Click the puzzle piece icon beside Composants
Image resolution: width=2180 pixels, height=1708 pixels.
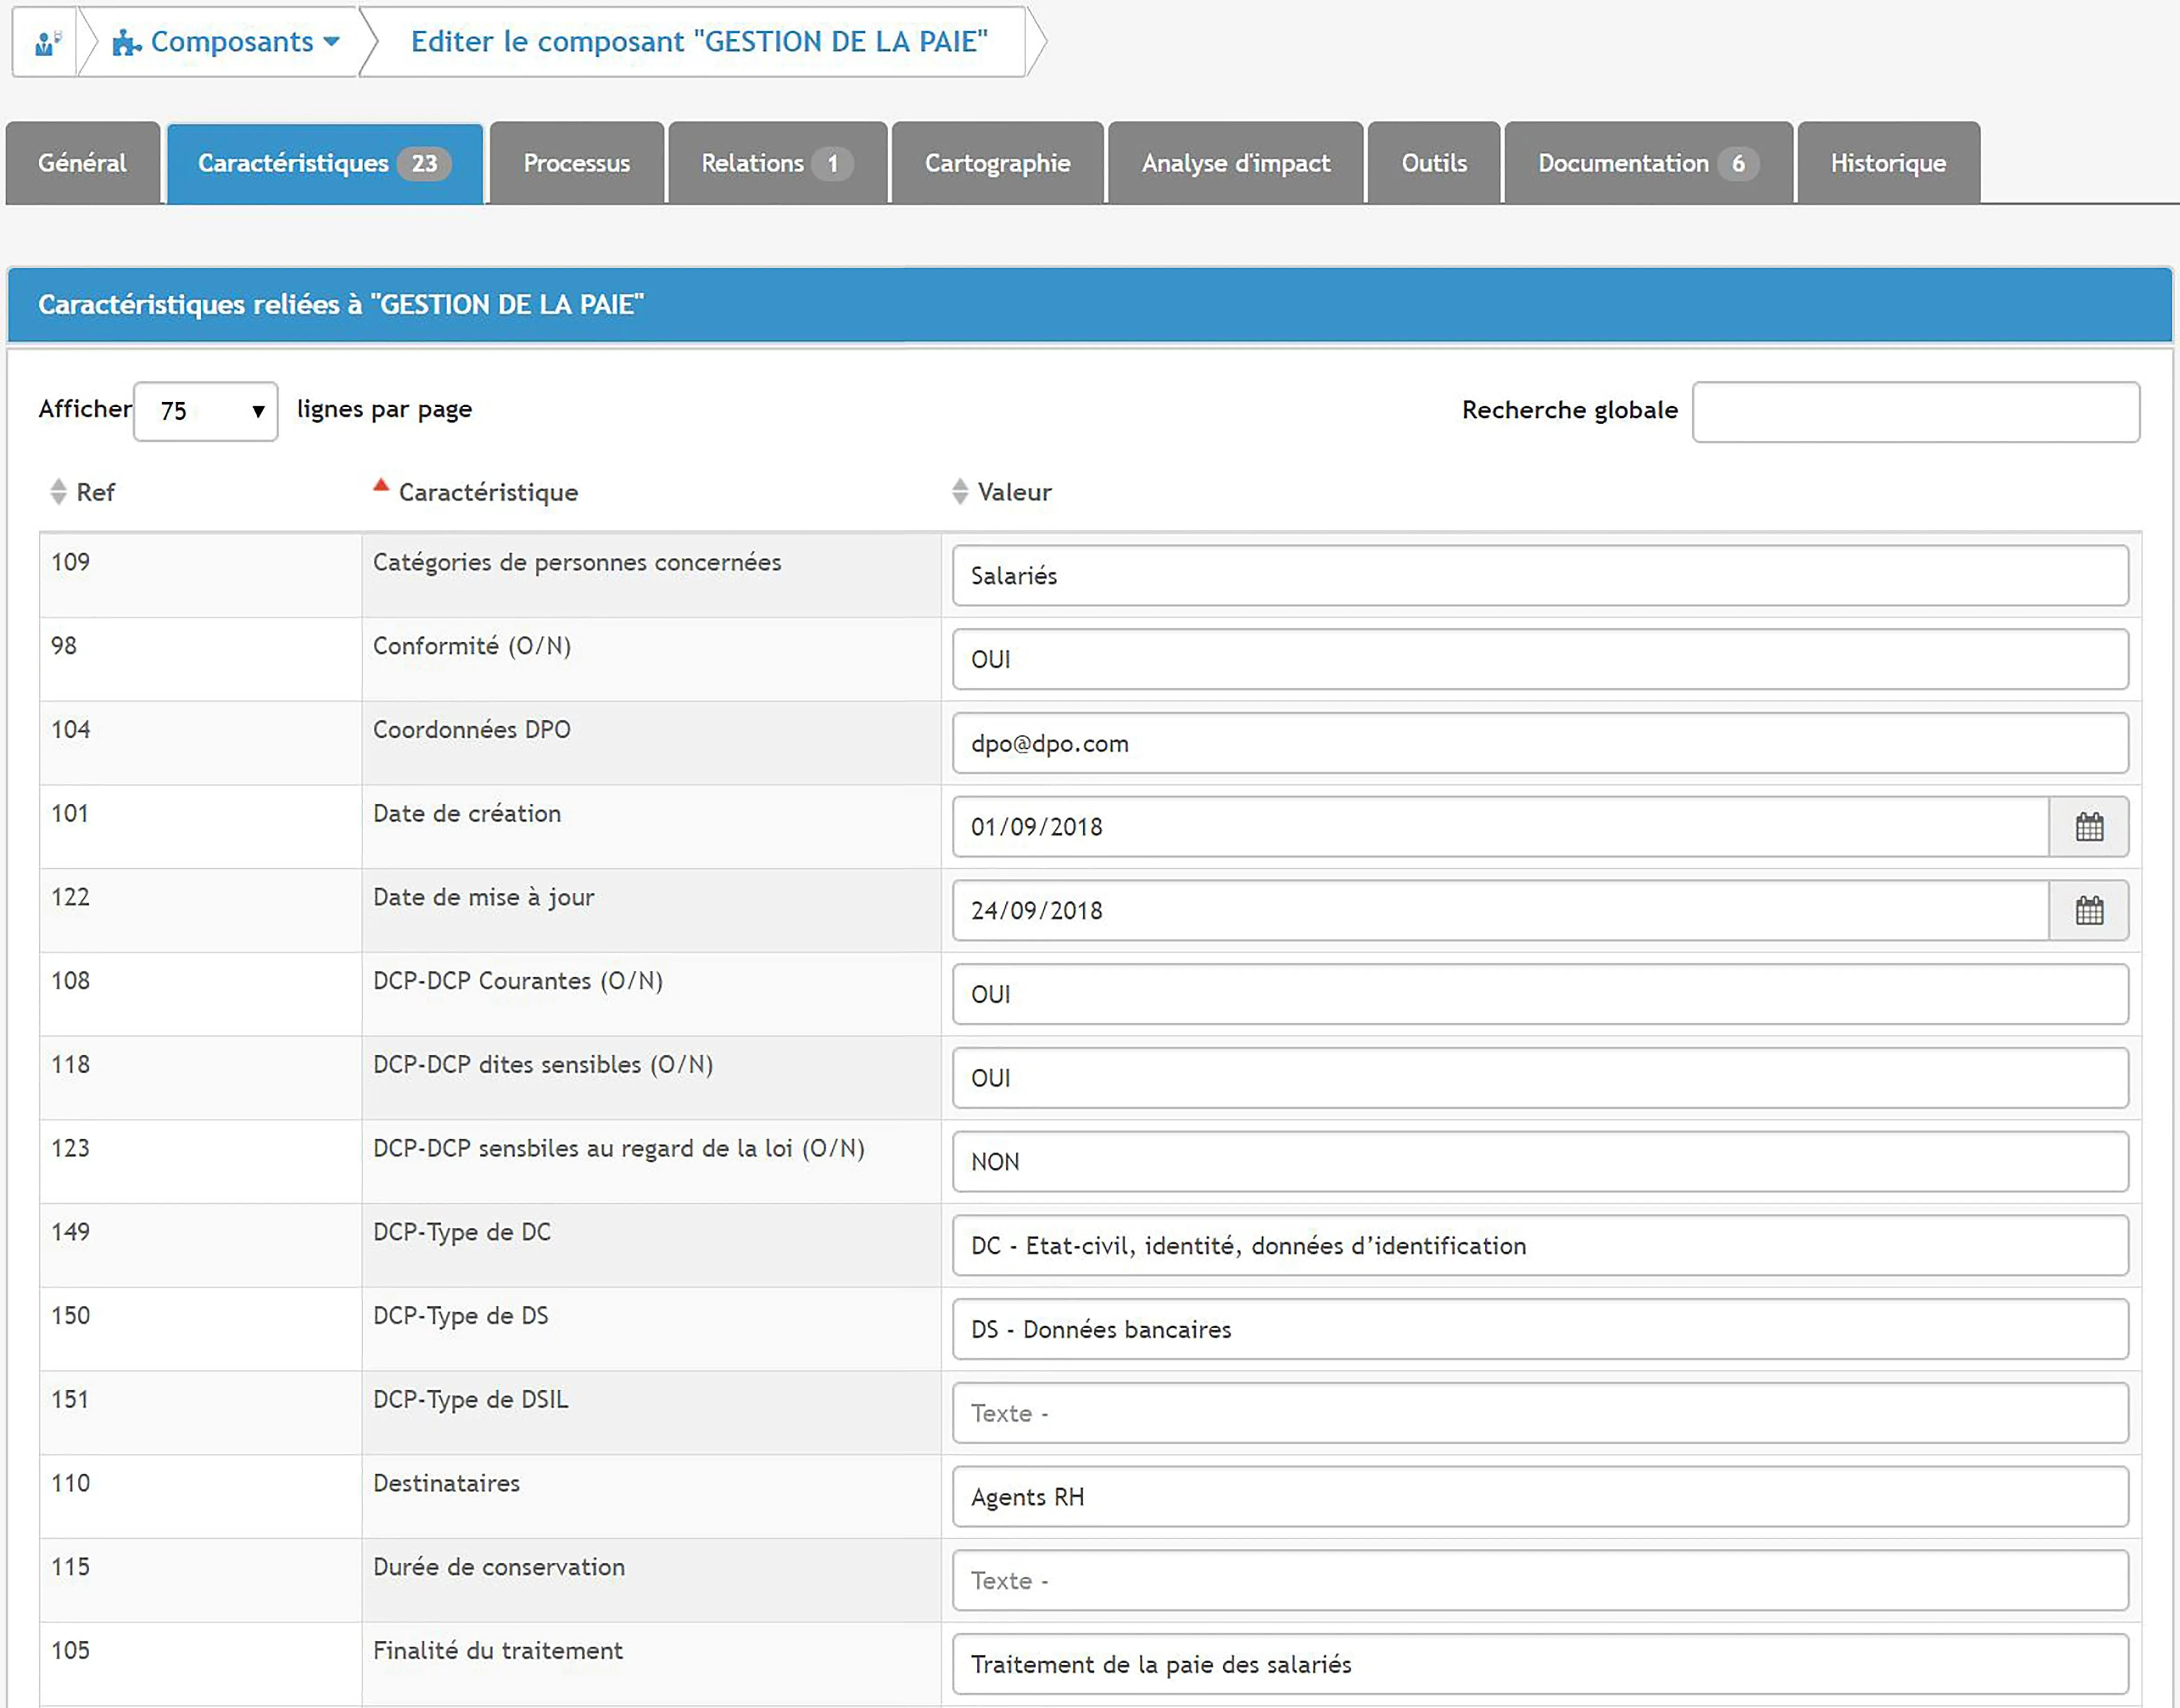pos(126,42)
